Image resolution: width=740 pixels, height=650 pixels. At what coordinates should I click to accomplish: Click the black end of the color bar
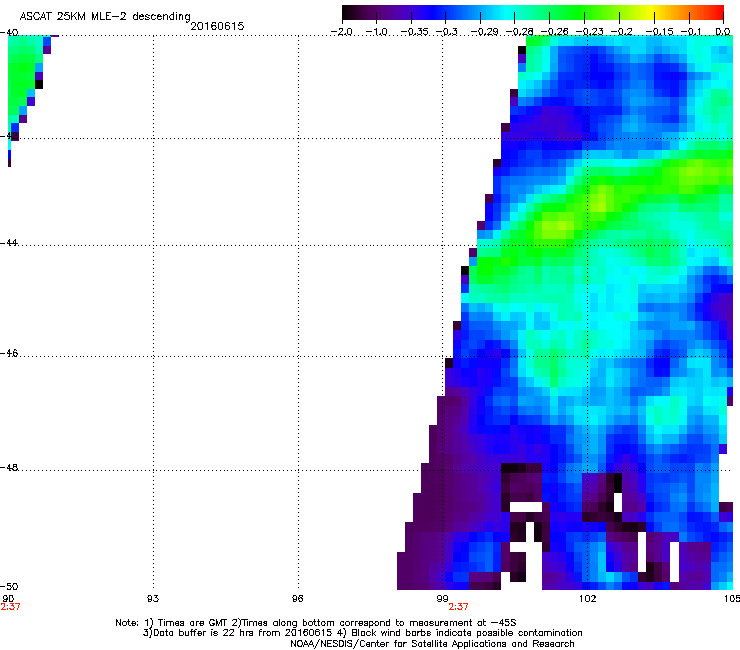click(348, 12)
